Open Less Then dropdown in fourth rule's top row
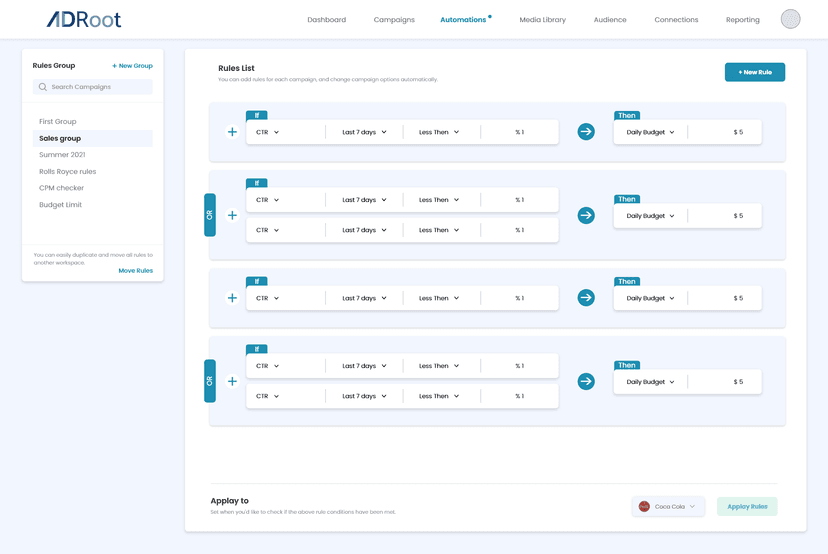This screenshot has width=828, height=554. [439, 365]
